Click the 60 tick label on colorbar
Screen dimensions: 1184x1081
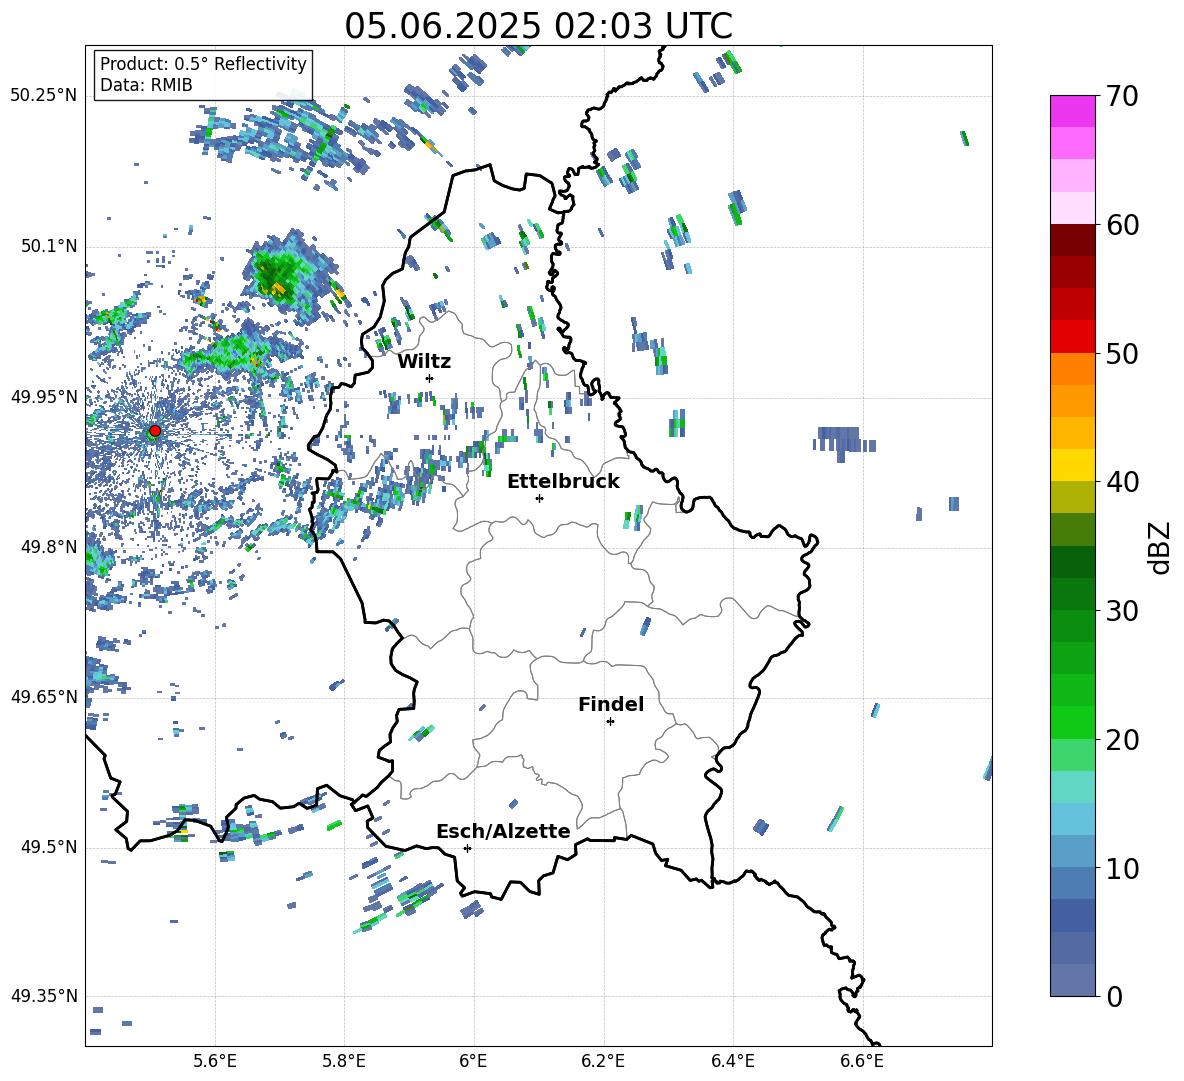pyautogui.click(x=1122, y=225)
